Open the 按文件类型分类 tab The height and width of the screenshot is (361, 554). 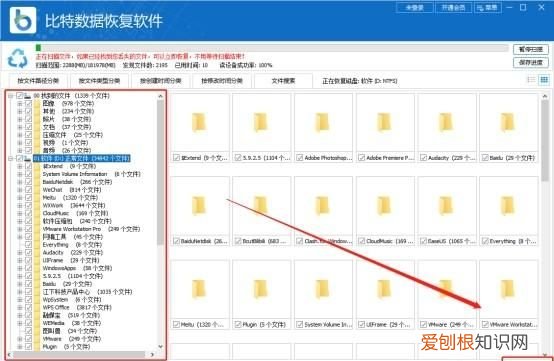pos(99,81)
